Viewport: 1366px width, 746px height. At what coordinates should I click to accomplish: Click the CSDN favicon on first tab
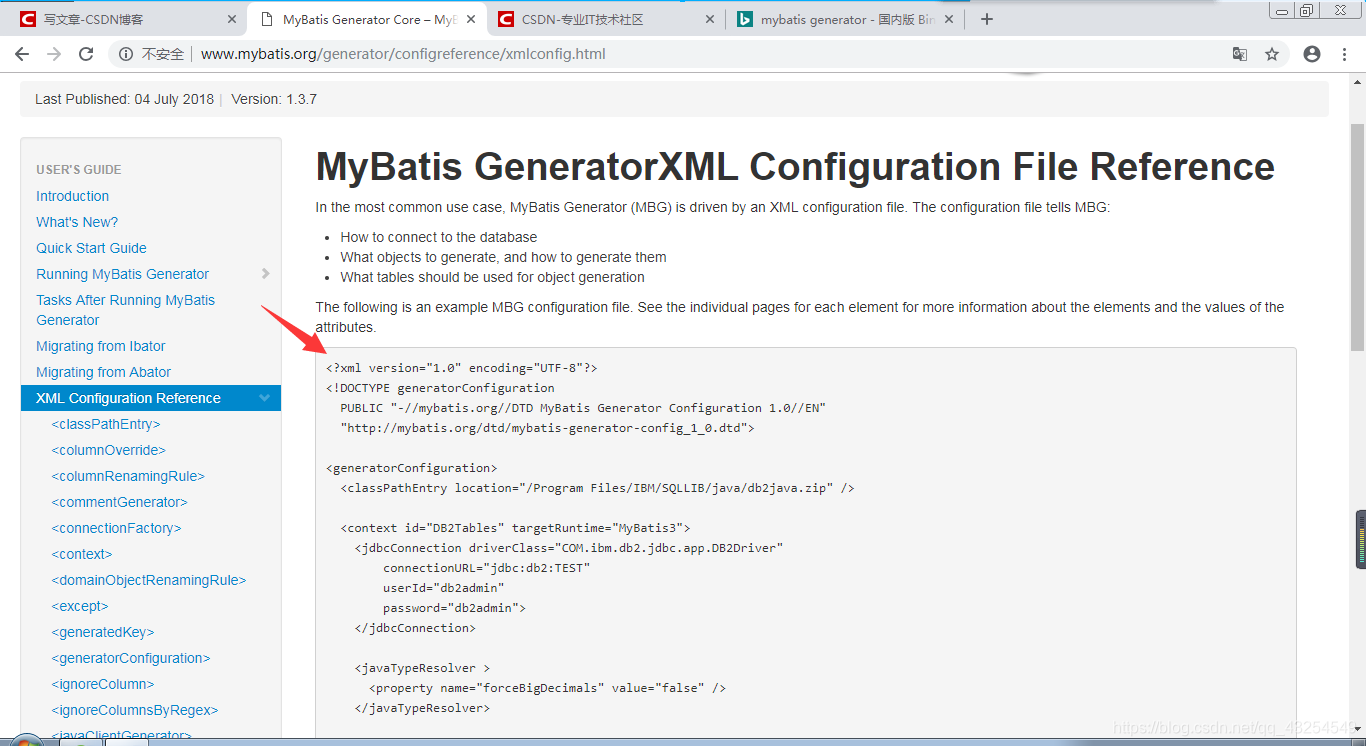pyautogui.click(x=28, y=19)
